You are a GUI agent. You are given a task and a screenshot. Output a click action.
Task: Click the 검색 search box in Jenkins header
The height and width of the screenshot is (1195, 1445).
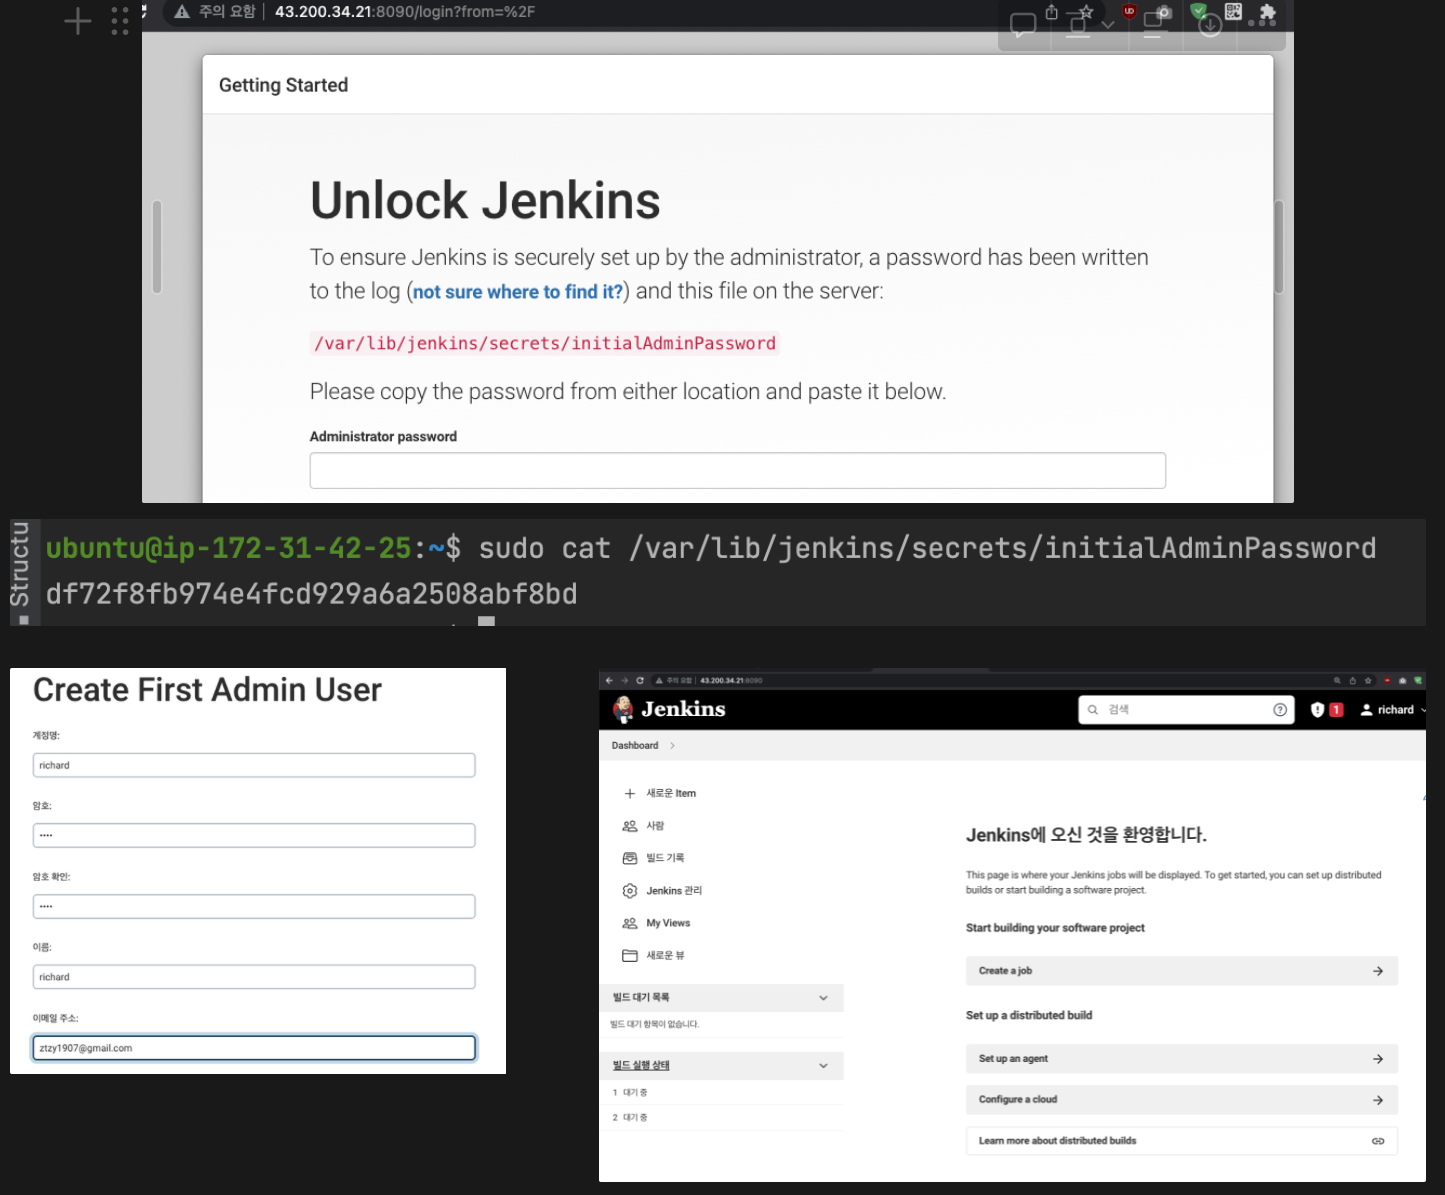tap(1186, 709)
